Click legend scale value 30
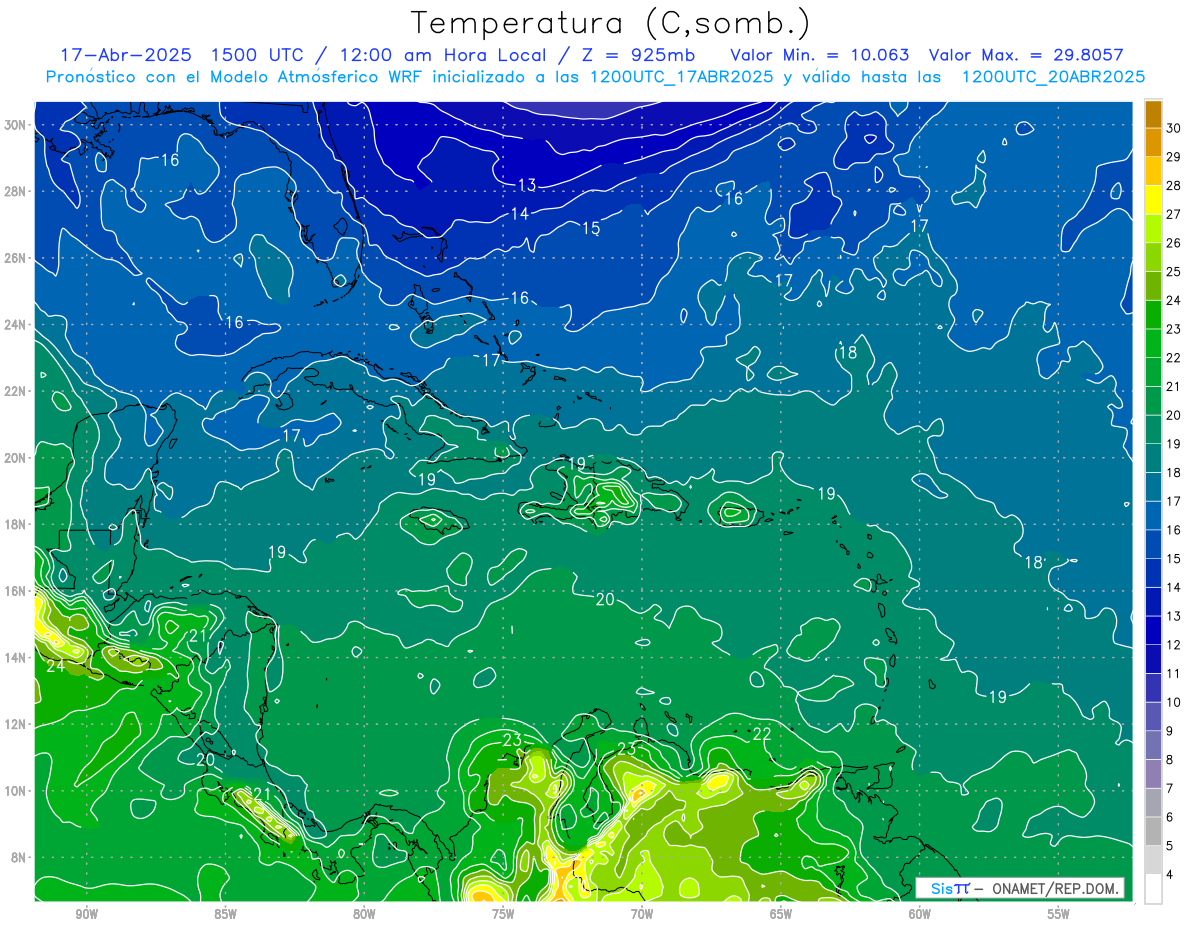 click(x=1174, y=127)
